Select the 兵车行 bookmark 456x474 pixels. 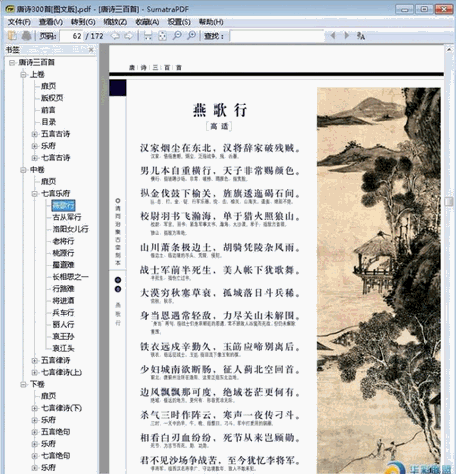click(63, 313)
